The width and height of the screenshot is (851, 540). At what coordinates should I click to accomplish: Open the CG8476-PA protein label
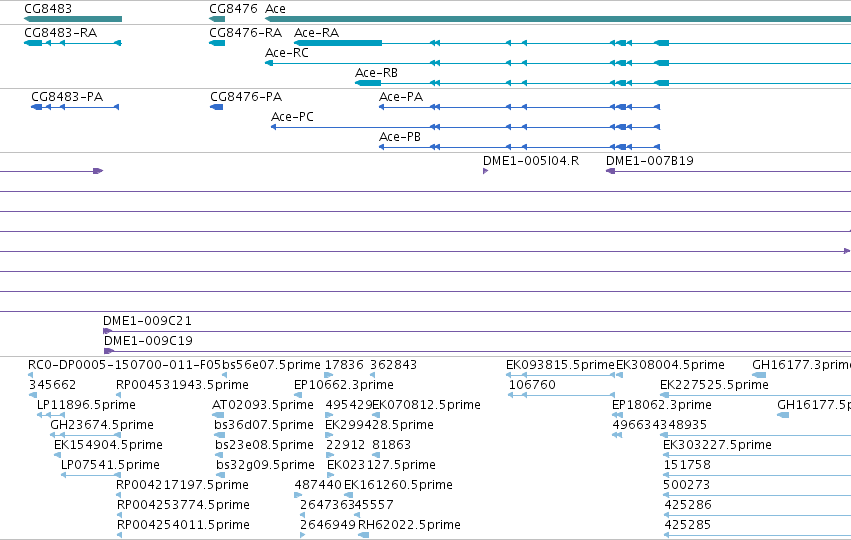tap(246, 97)
